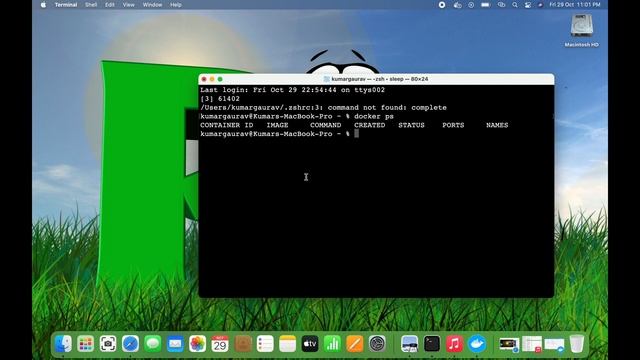640x360 pixels.
Task: Open first minimized window thumbnail in Dock
Action: (509, 344)
